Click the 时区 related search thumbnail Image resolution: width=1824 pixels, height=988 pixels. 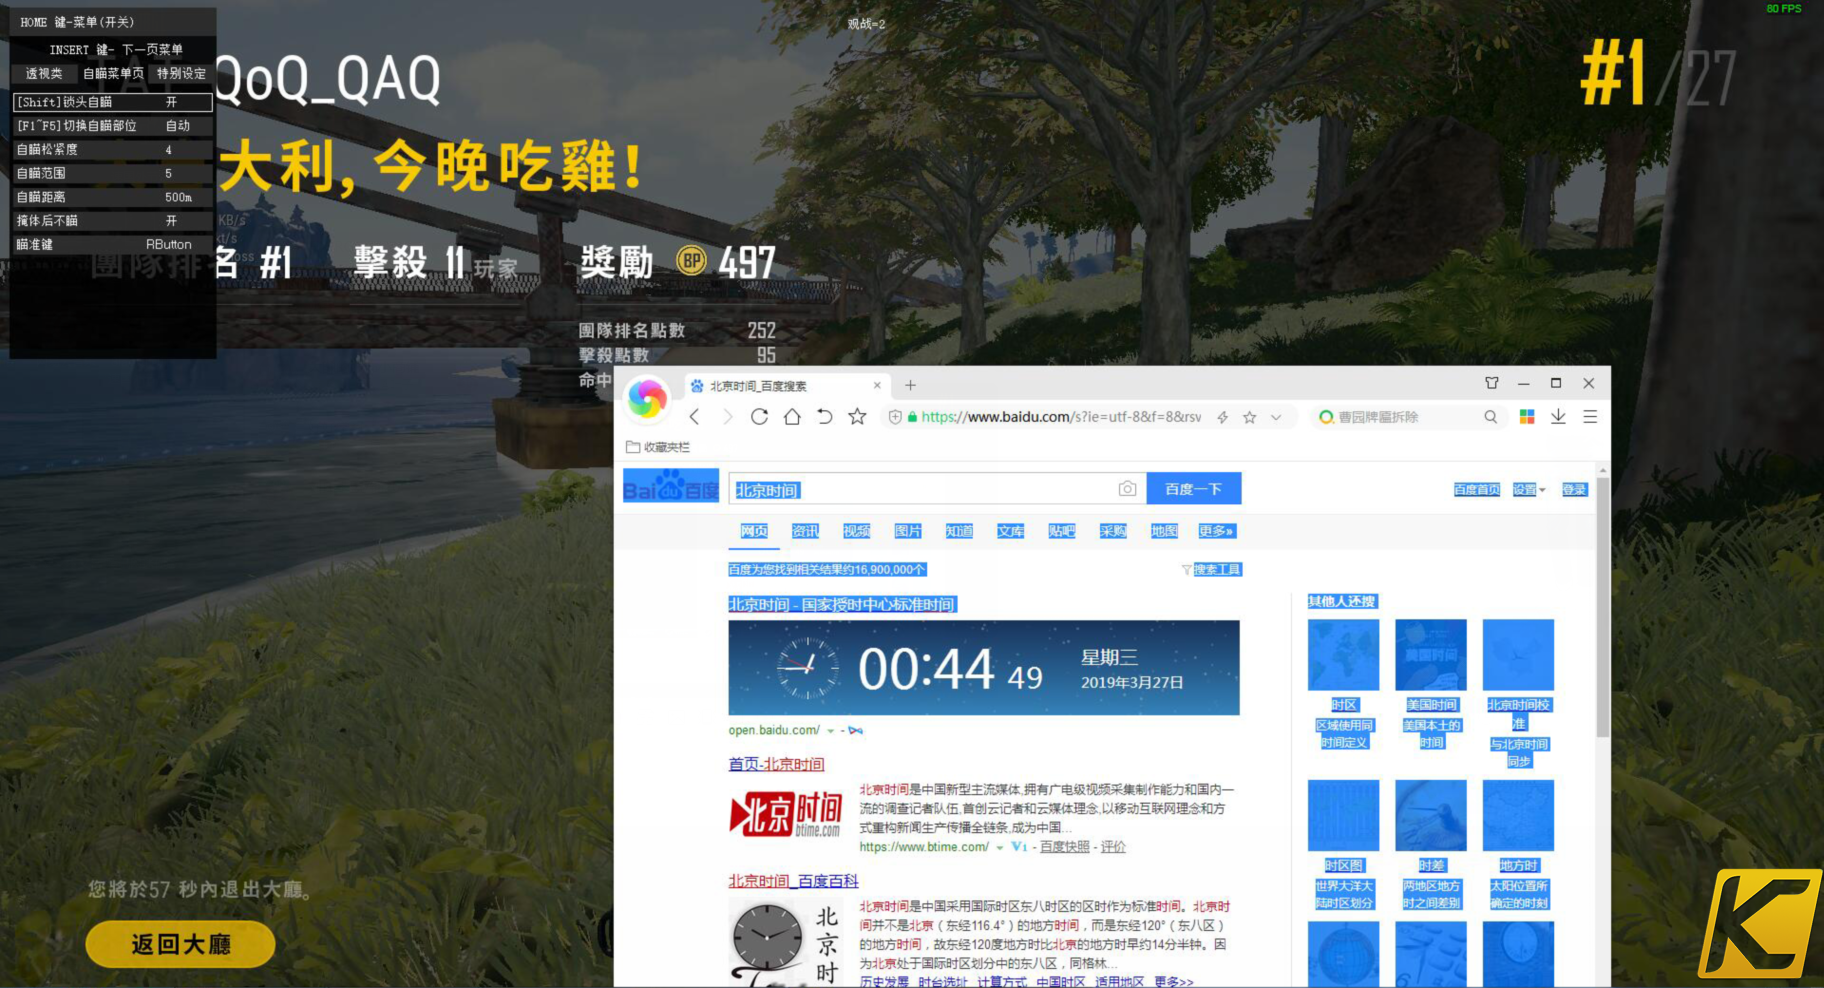point(1343,655)
